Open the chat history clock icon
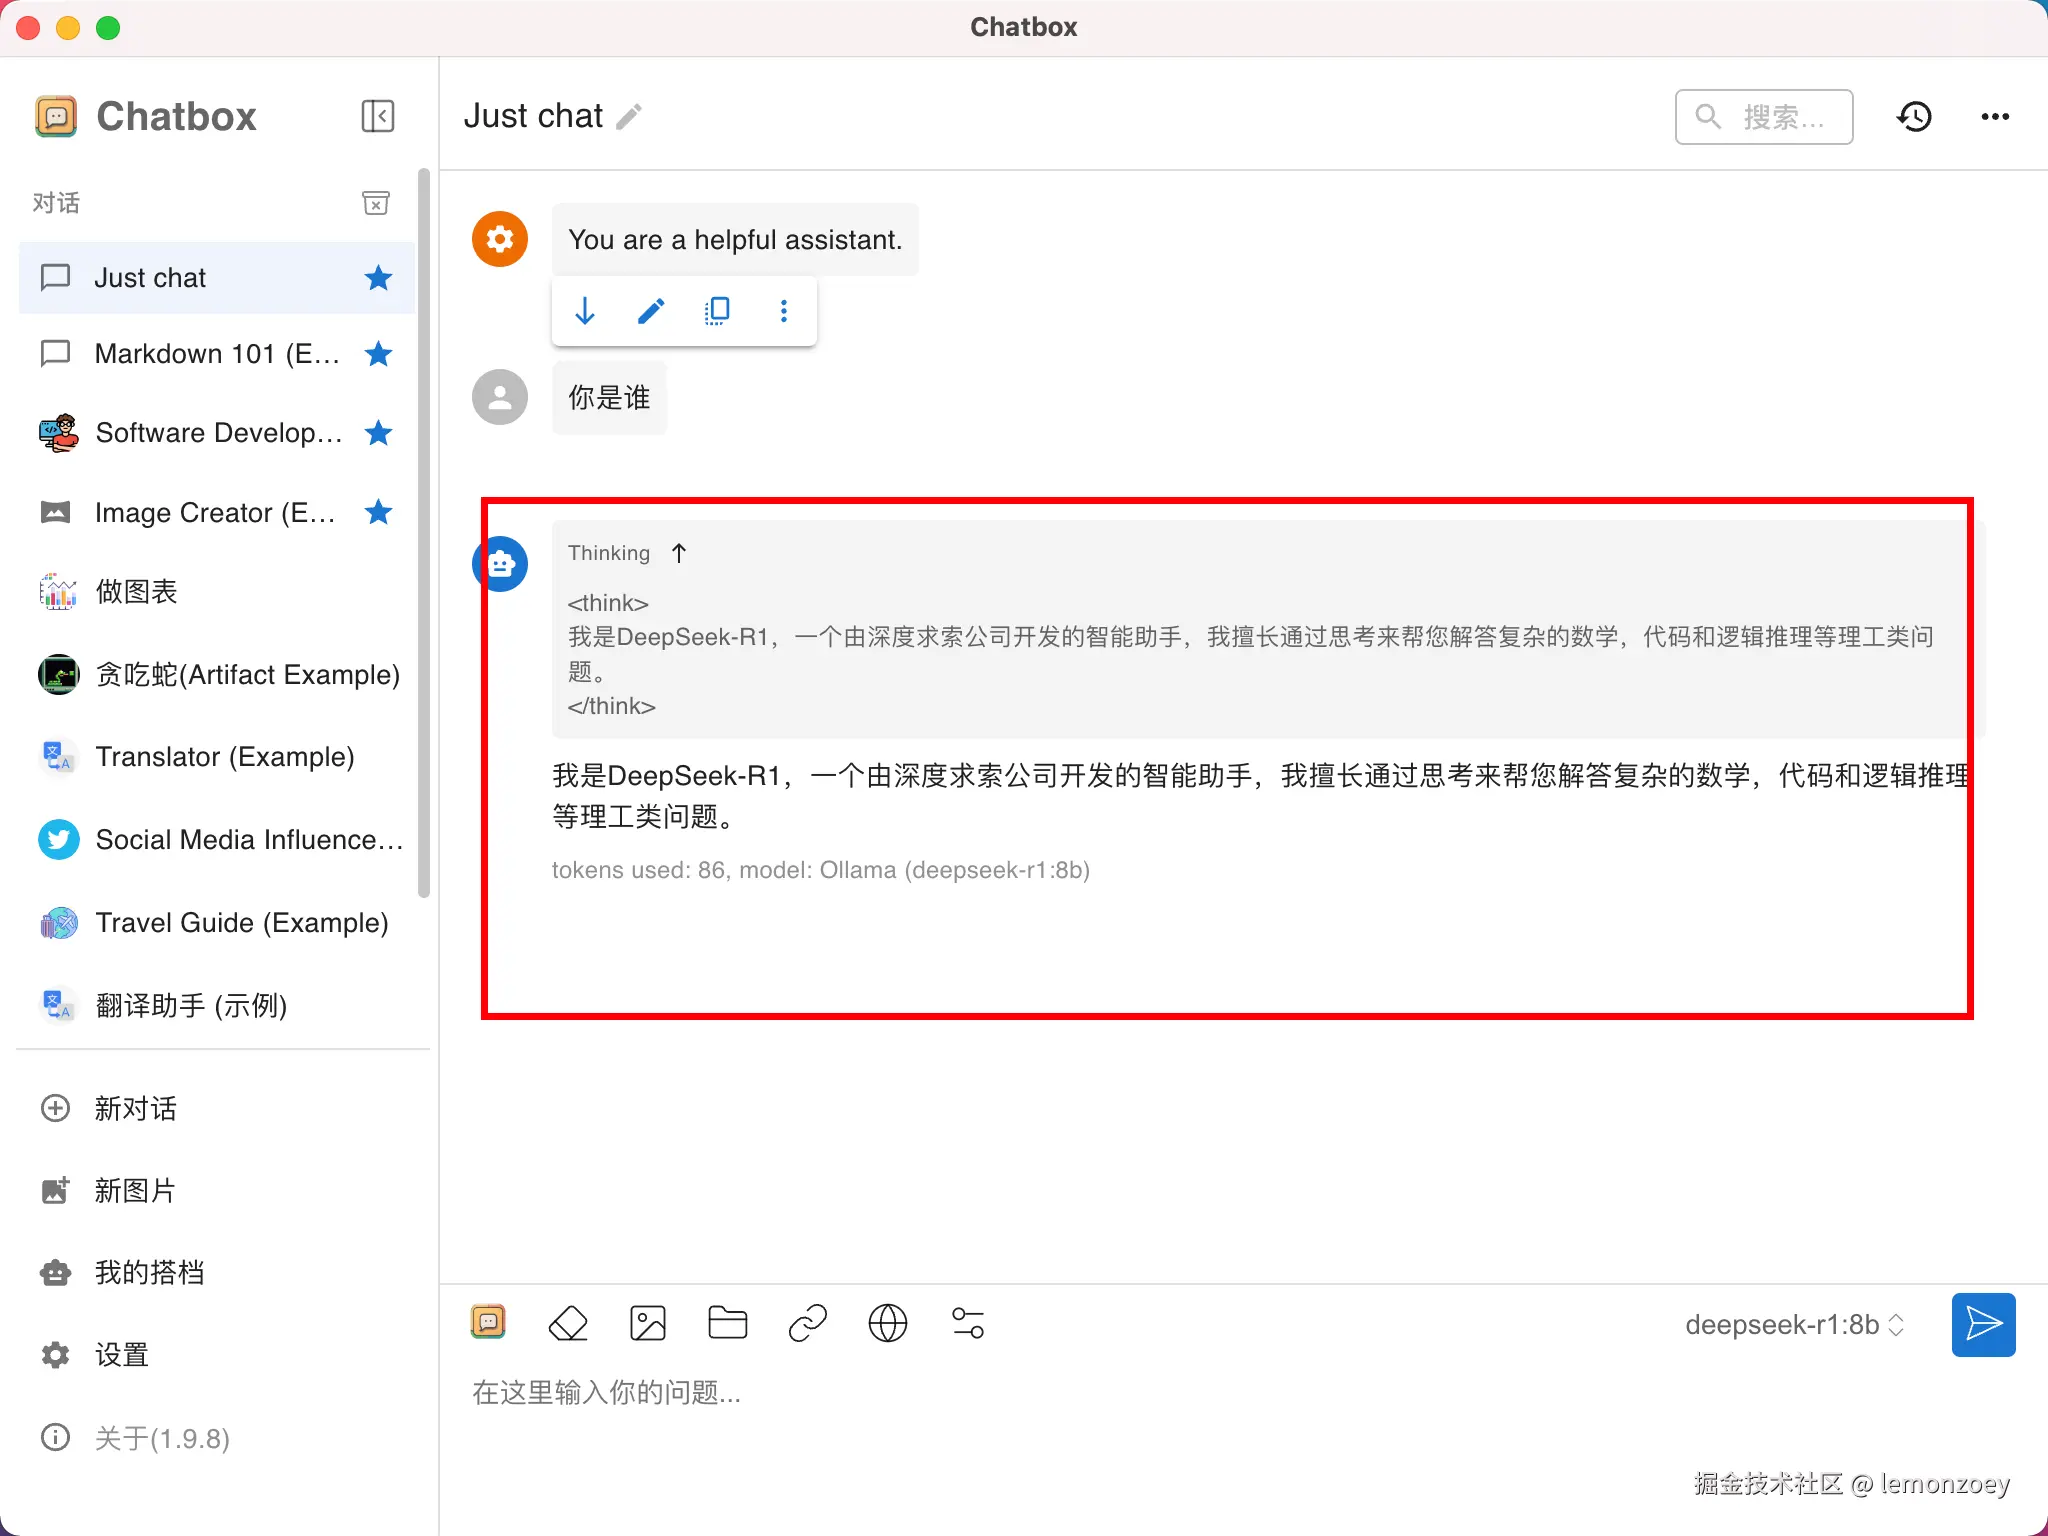This screenshot has width=2048, height=1536. [x=1914, y=117]
